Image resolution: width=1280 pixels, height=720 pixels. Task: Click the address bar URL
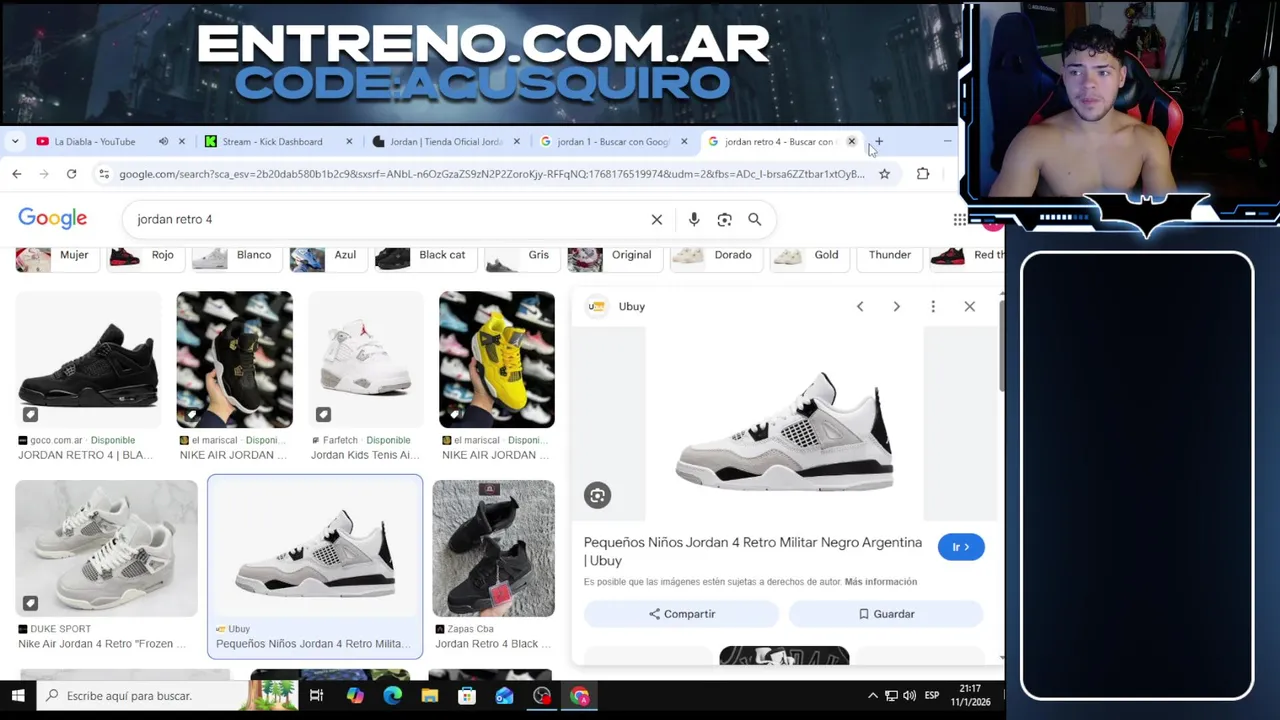tap(491, 174)
